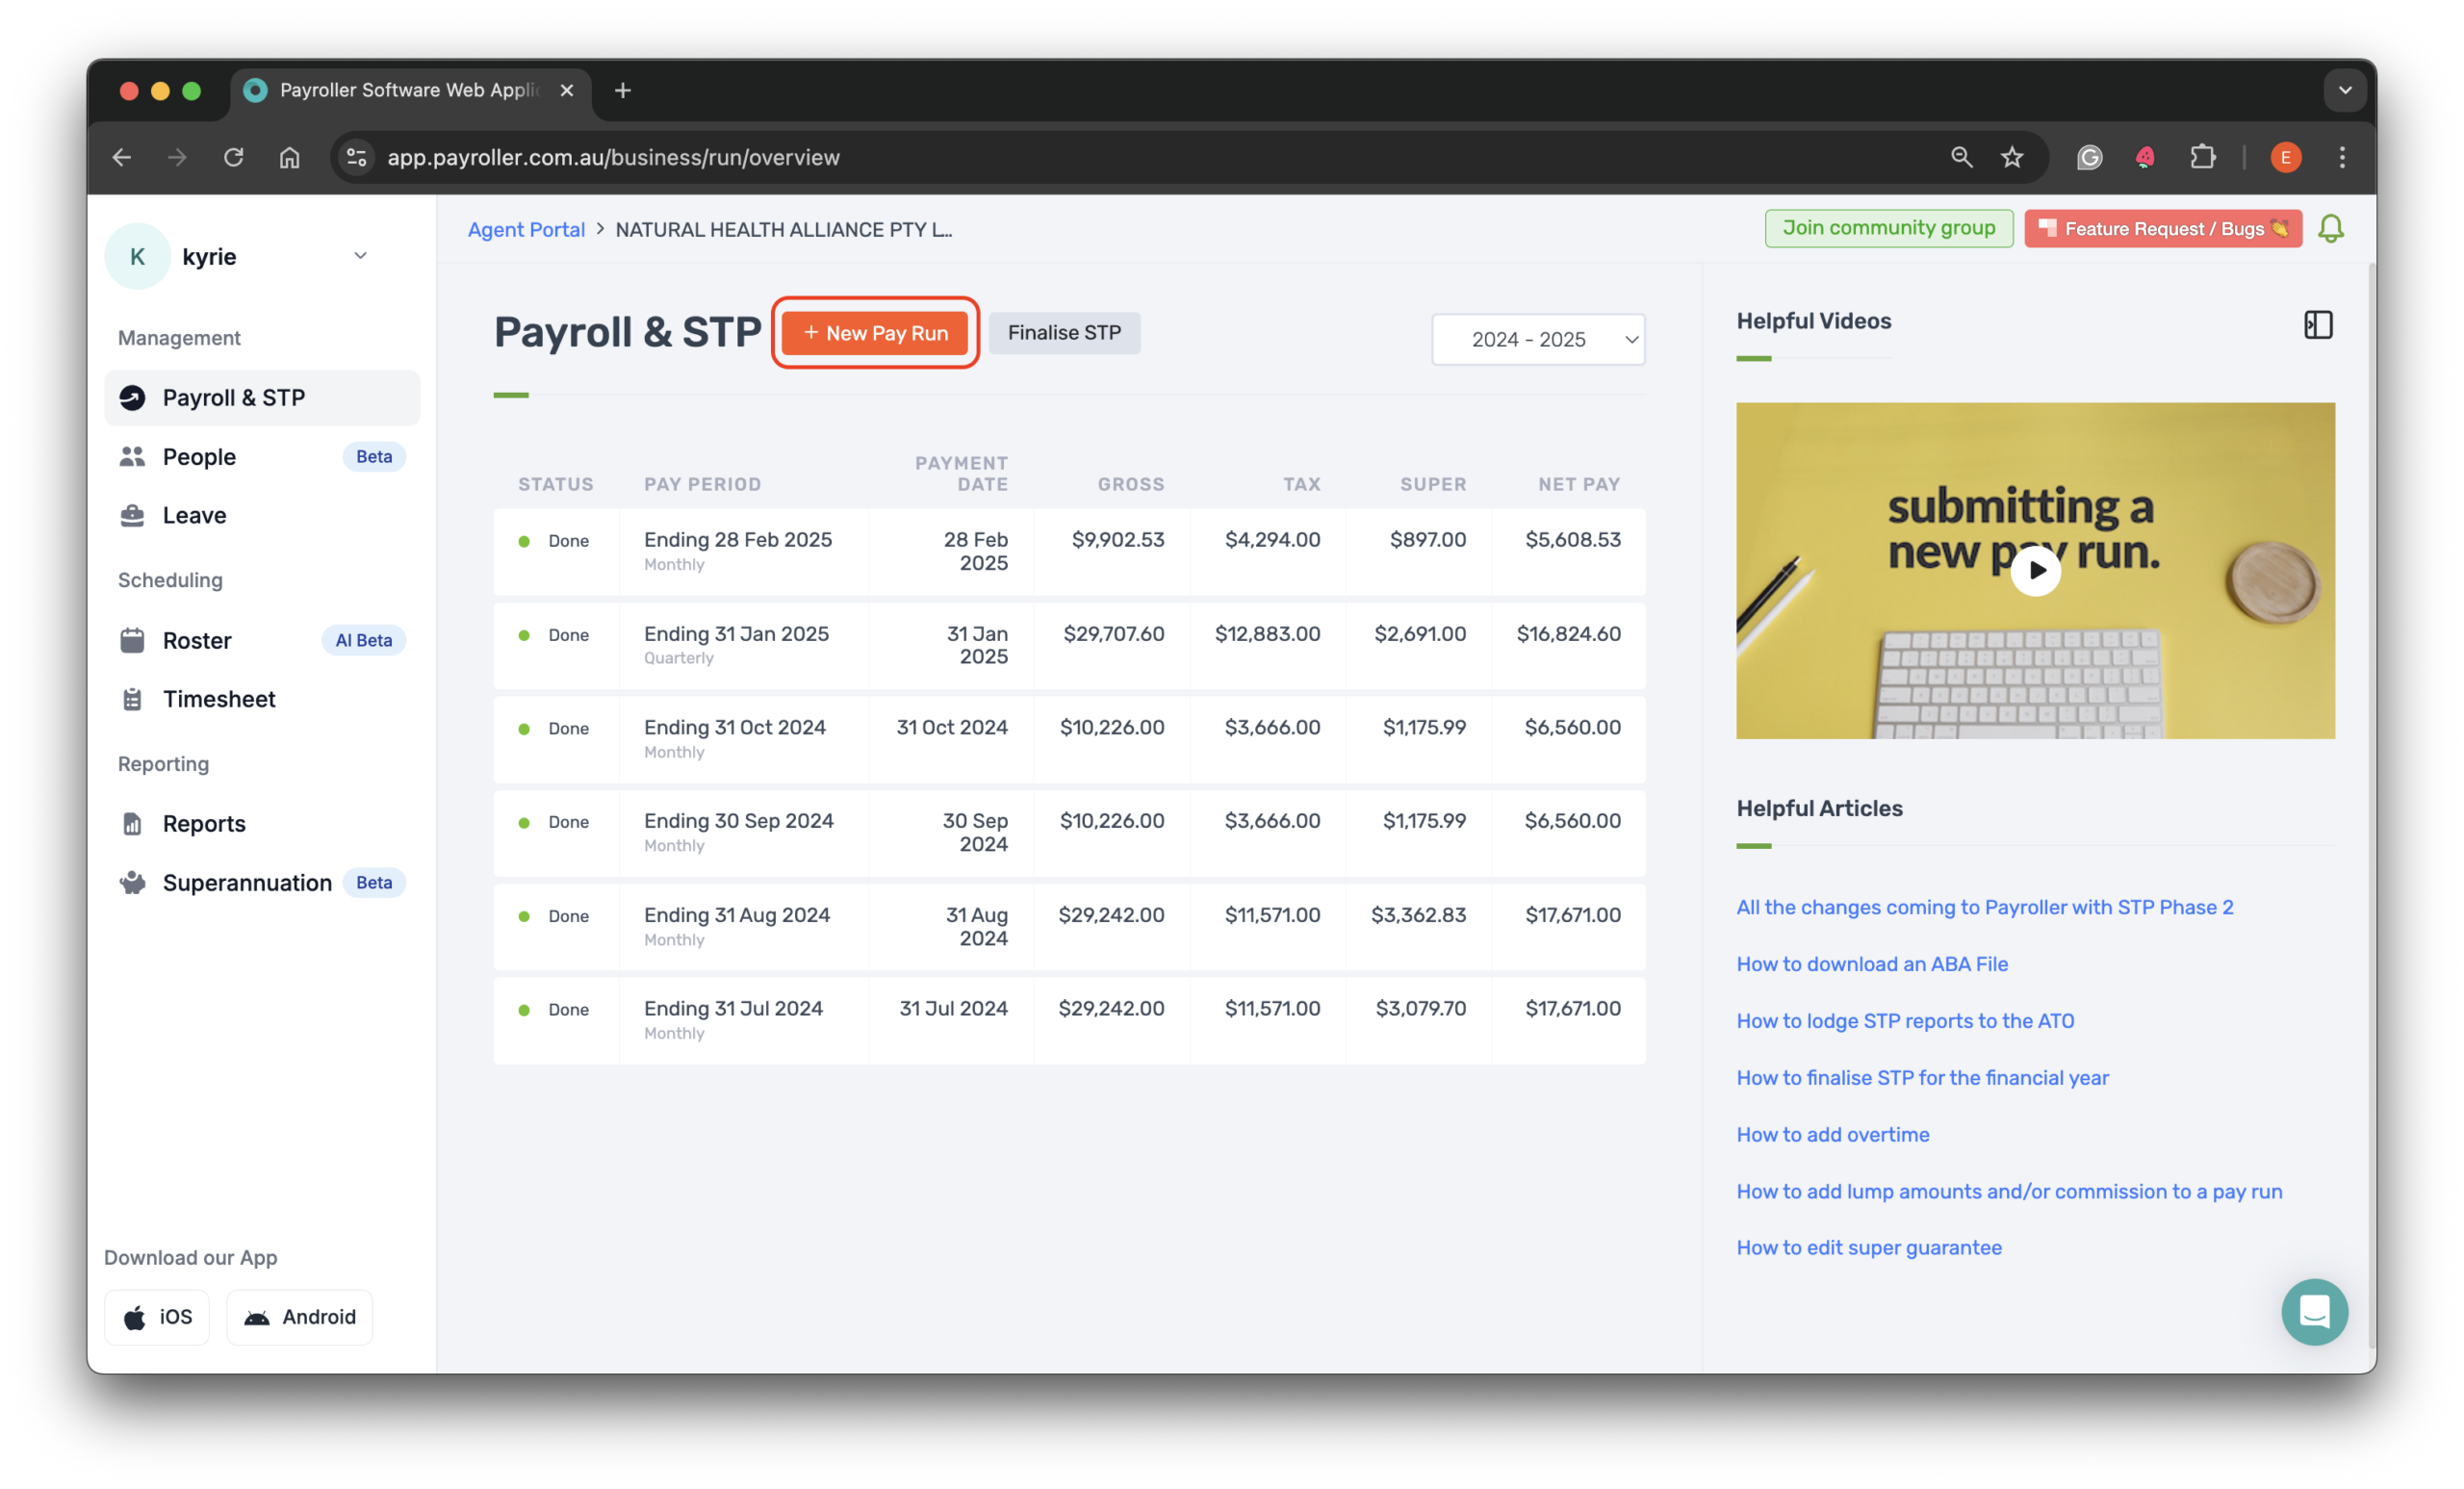Select Payroll & STP in the sidebar
The image size is (2464, 1489).
point(234,397)
